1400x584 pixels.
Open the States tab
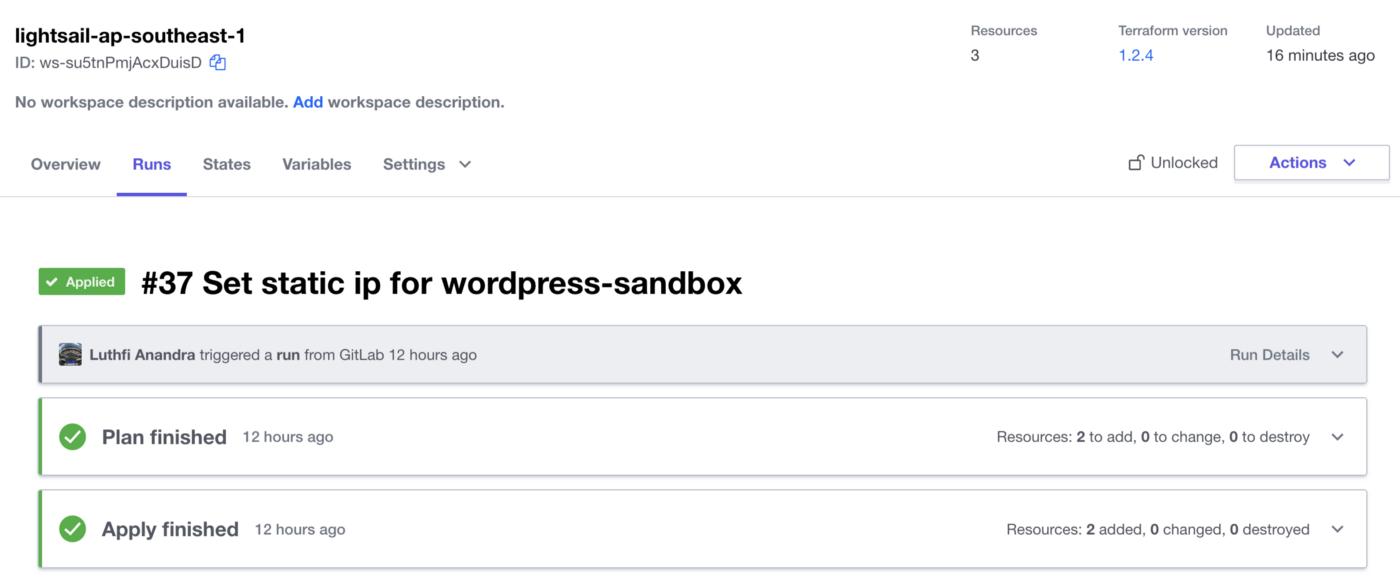coord(226,164)
